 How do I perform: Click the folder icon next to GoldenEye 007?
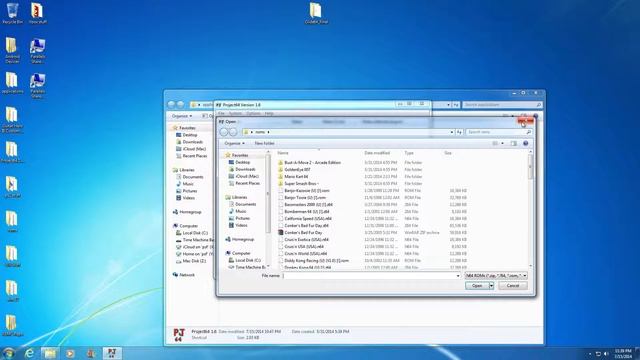point(280,169)
